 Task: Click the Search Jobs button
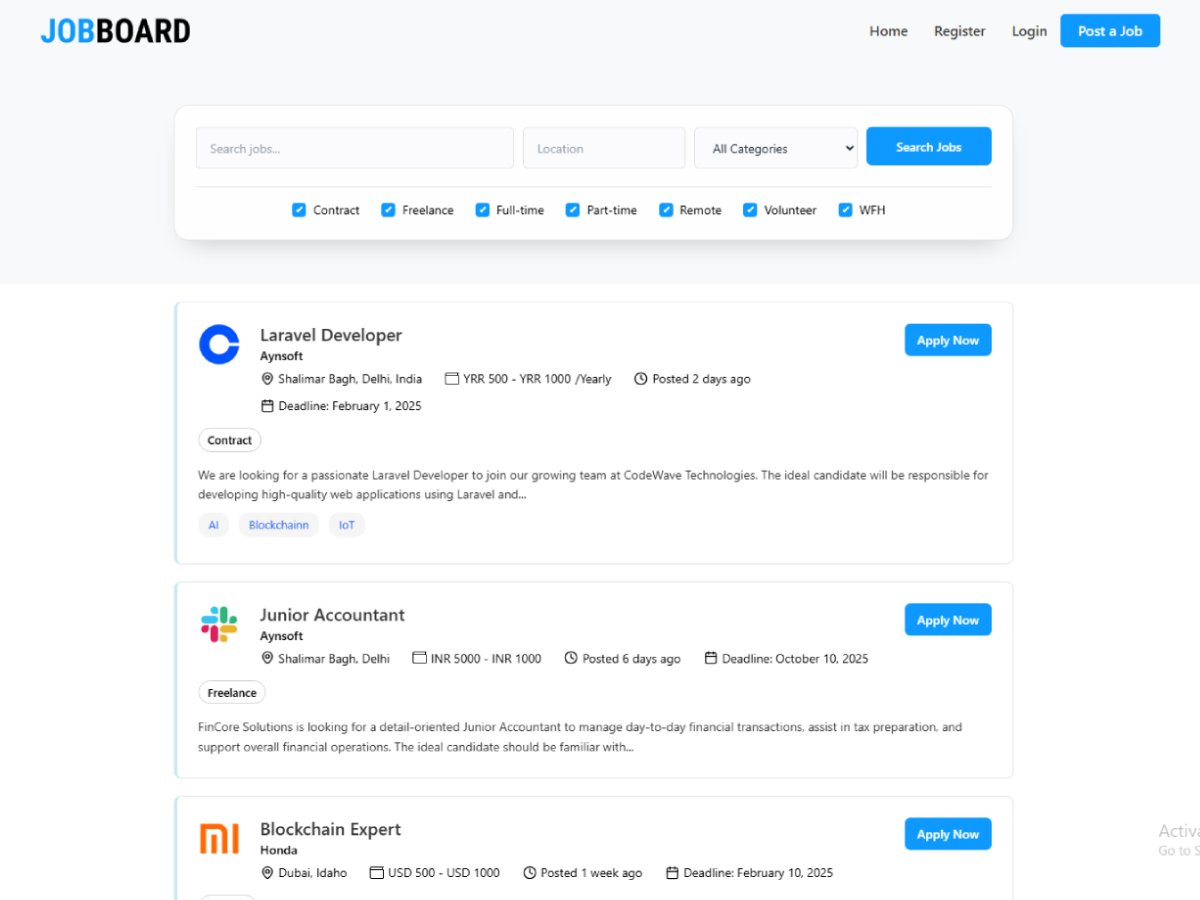tap(929, 146)
